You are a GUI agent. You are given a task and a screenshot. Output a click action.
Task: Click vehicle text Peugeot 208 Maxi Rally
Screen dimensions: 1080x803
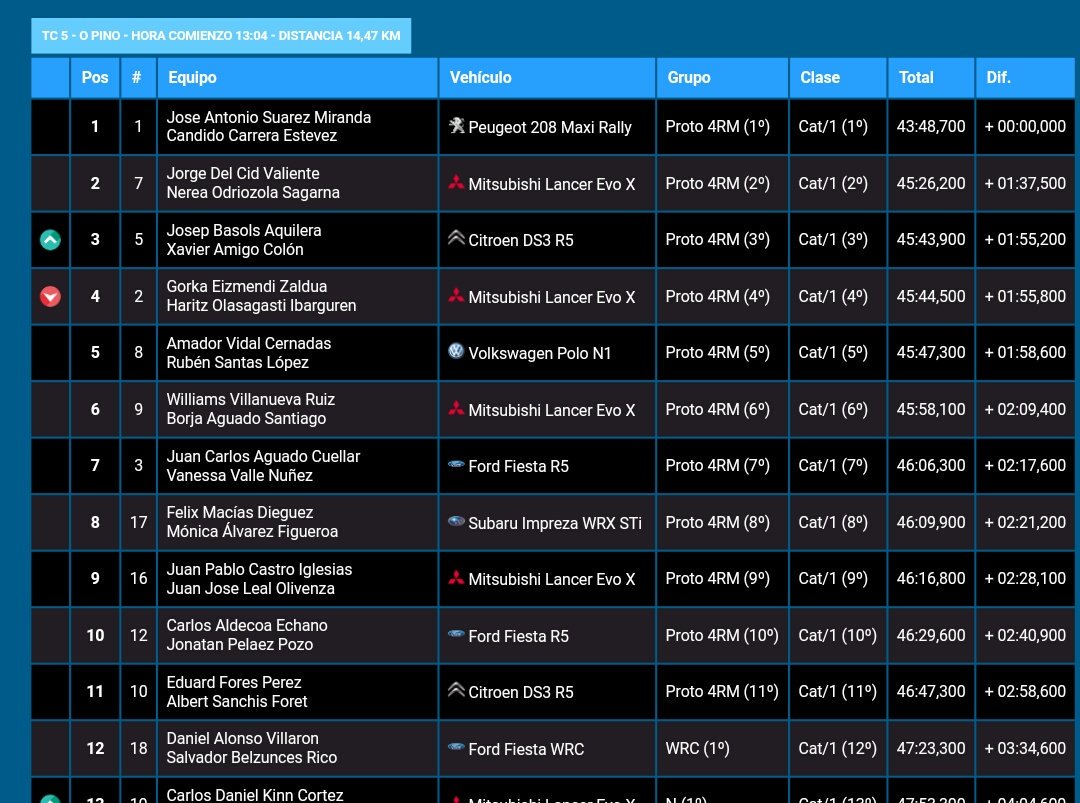[550, 127]
